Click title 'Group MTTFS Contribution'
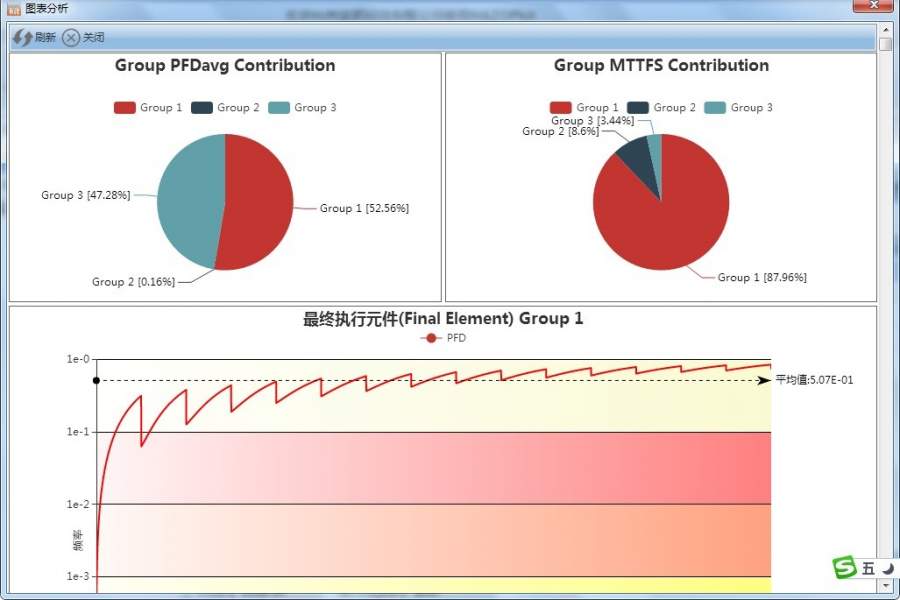 [x=661, y=65]
